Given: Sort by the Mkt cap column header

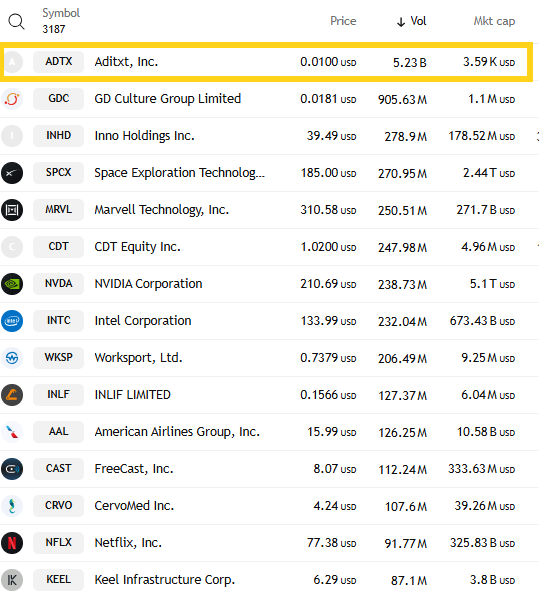Looking at the screenshot, I should click(x=494, y=21).
